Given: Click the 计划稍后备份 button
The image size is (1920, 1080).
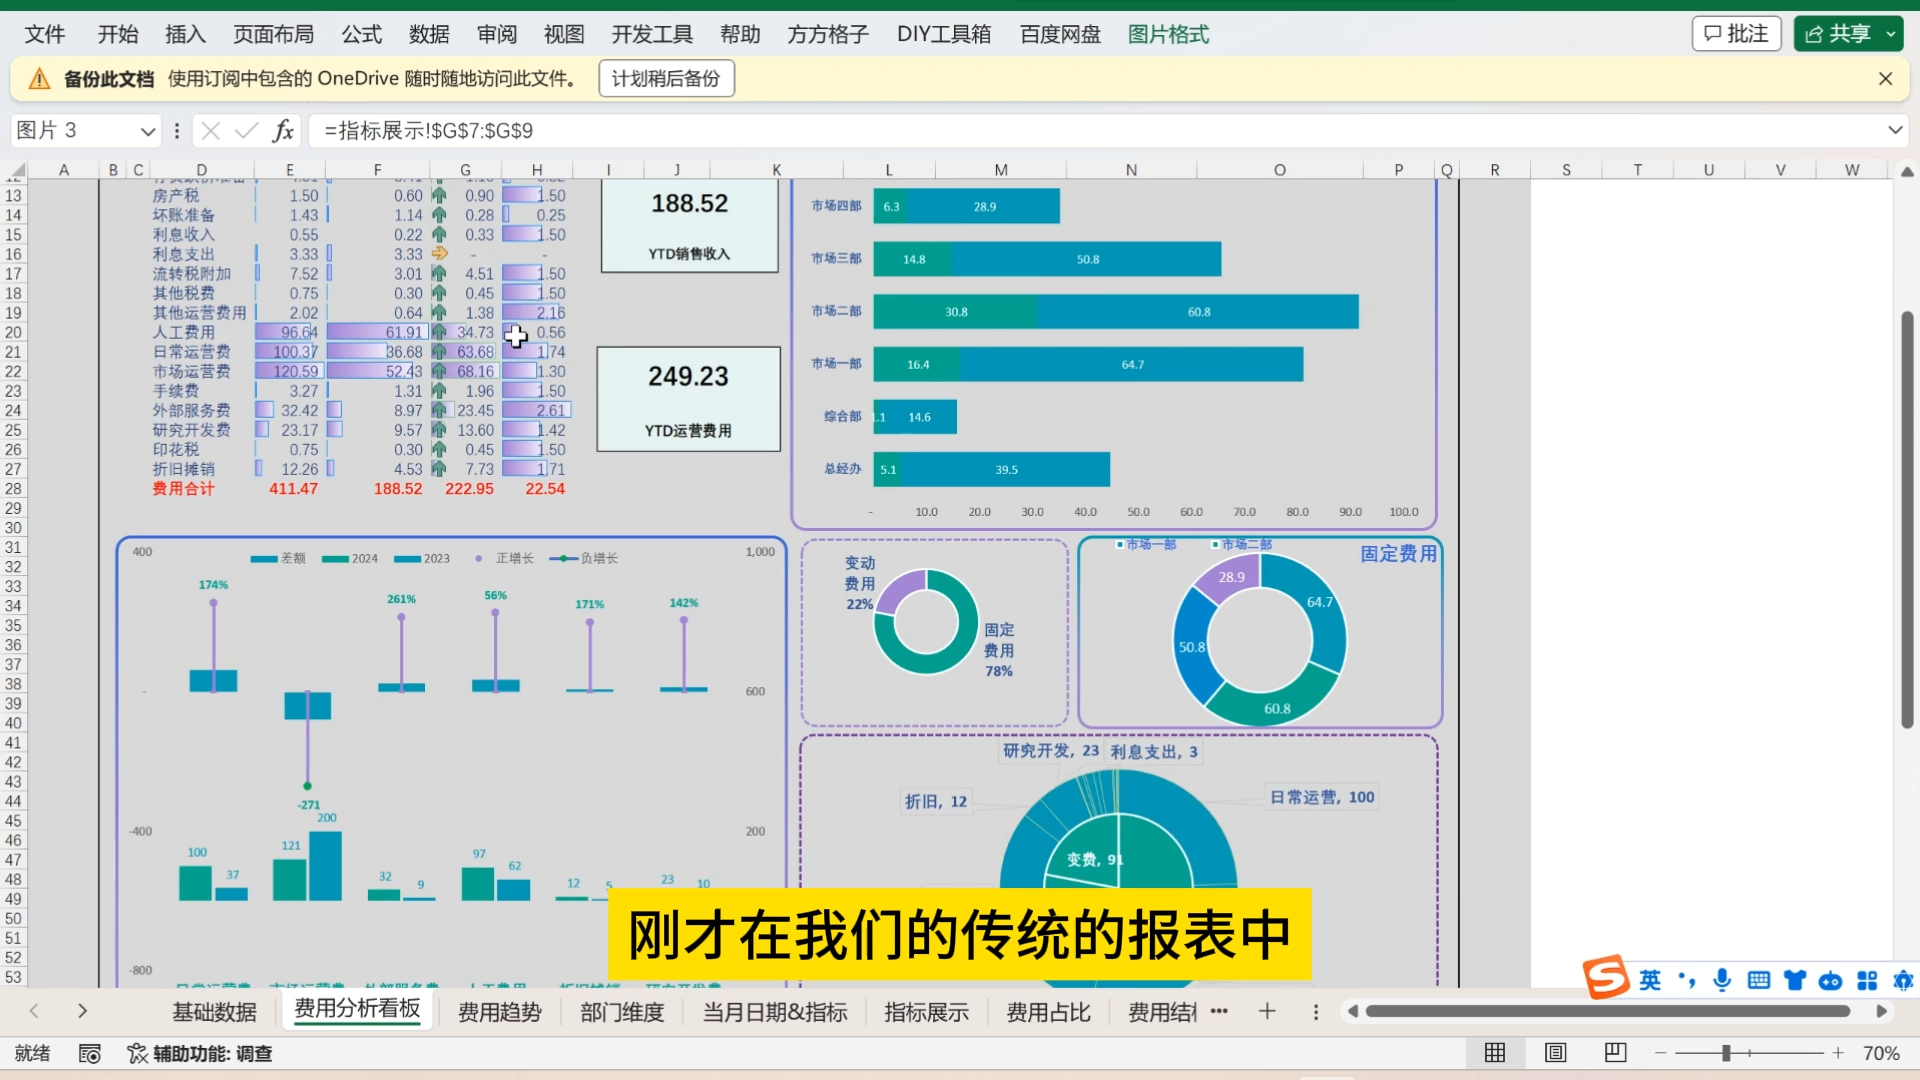Looking at the screenshot, I should click(666, 79).
